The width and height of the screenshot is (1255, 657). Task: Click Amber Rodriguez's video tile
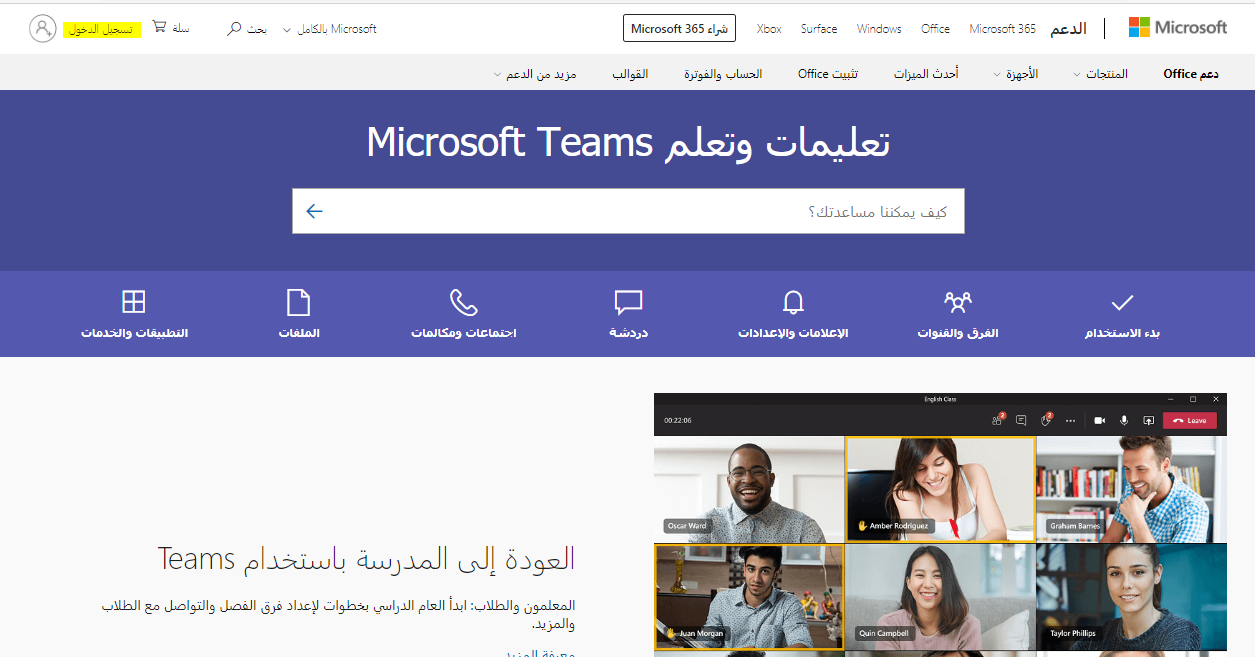point(940,489)
